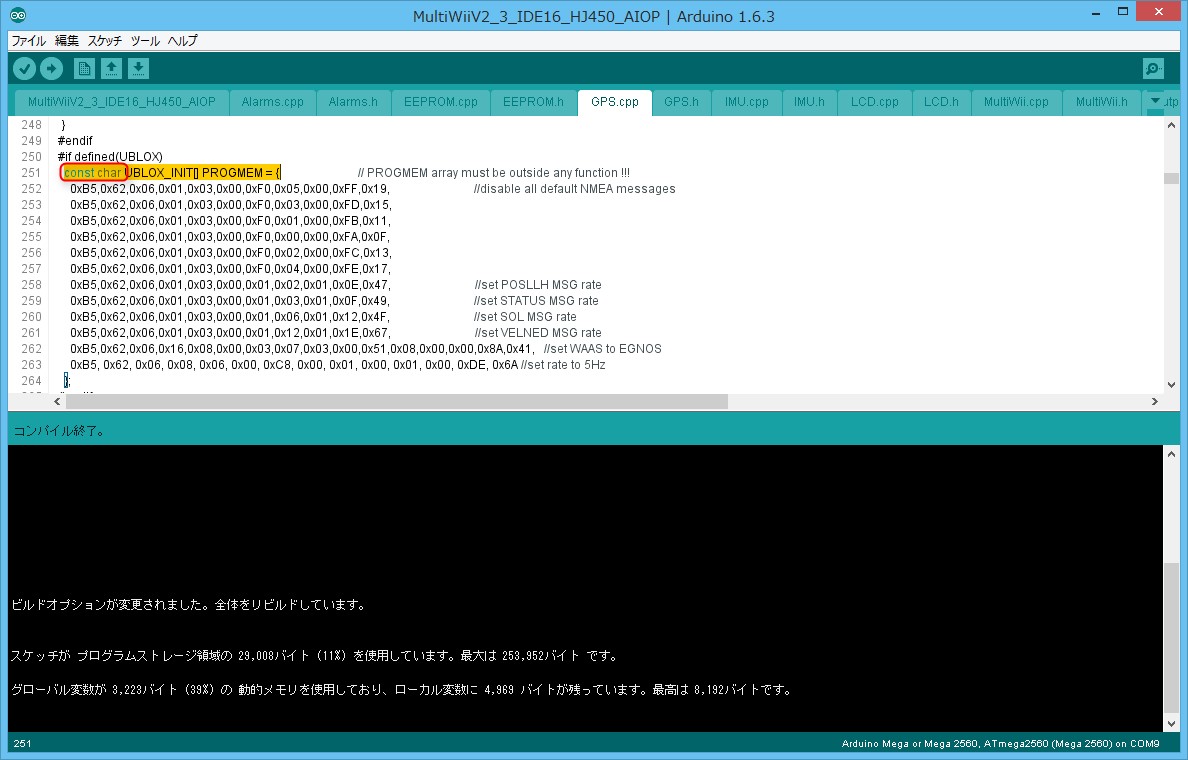Open the ツール menu
1188x760 pixels.
click(145, 41)
